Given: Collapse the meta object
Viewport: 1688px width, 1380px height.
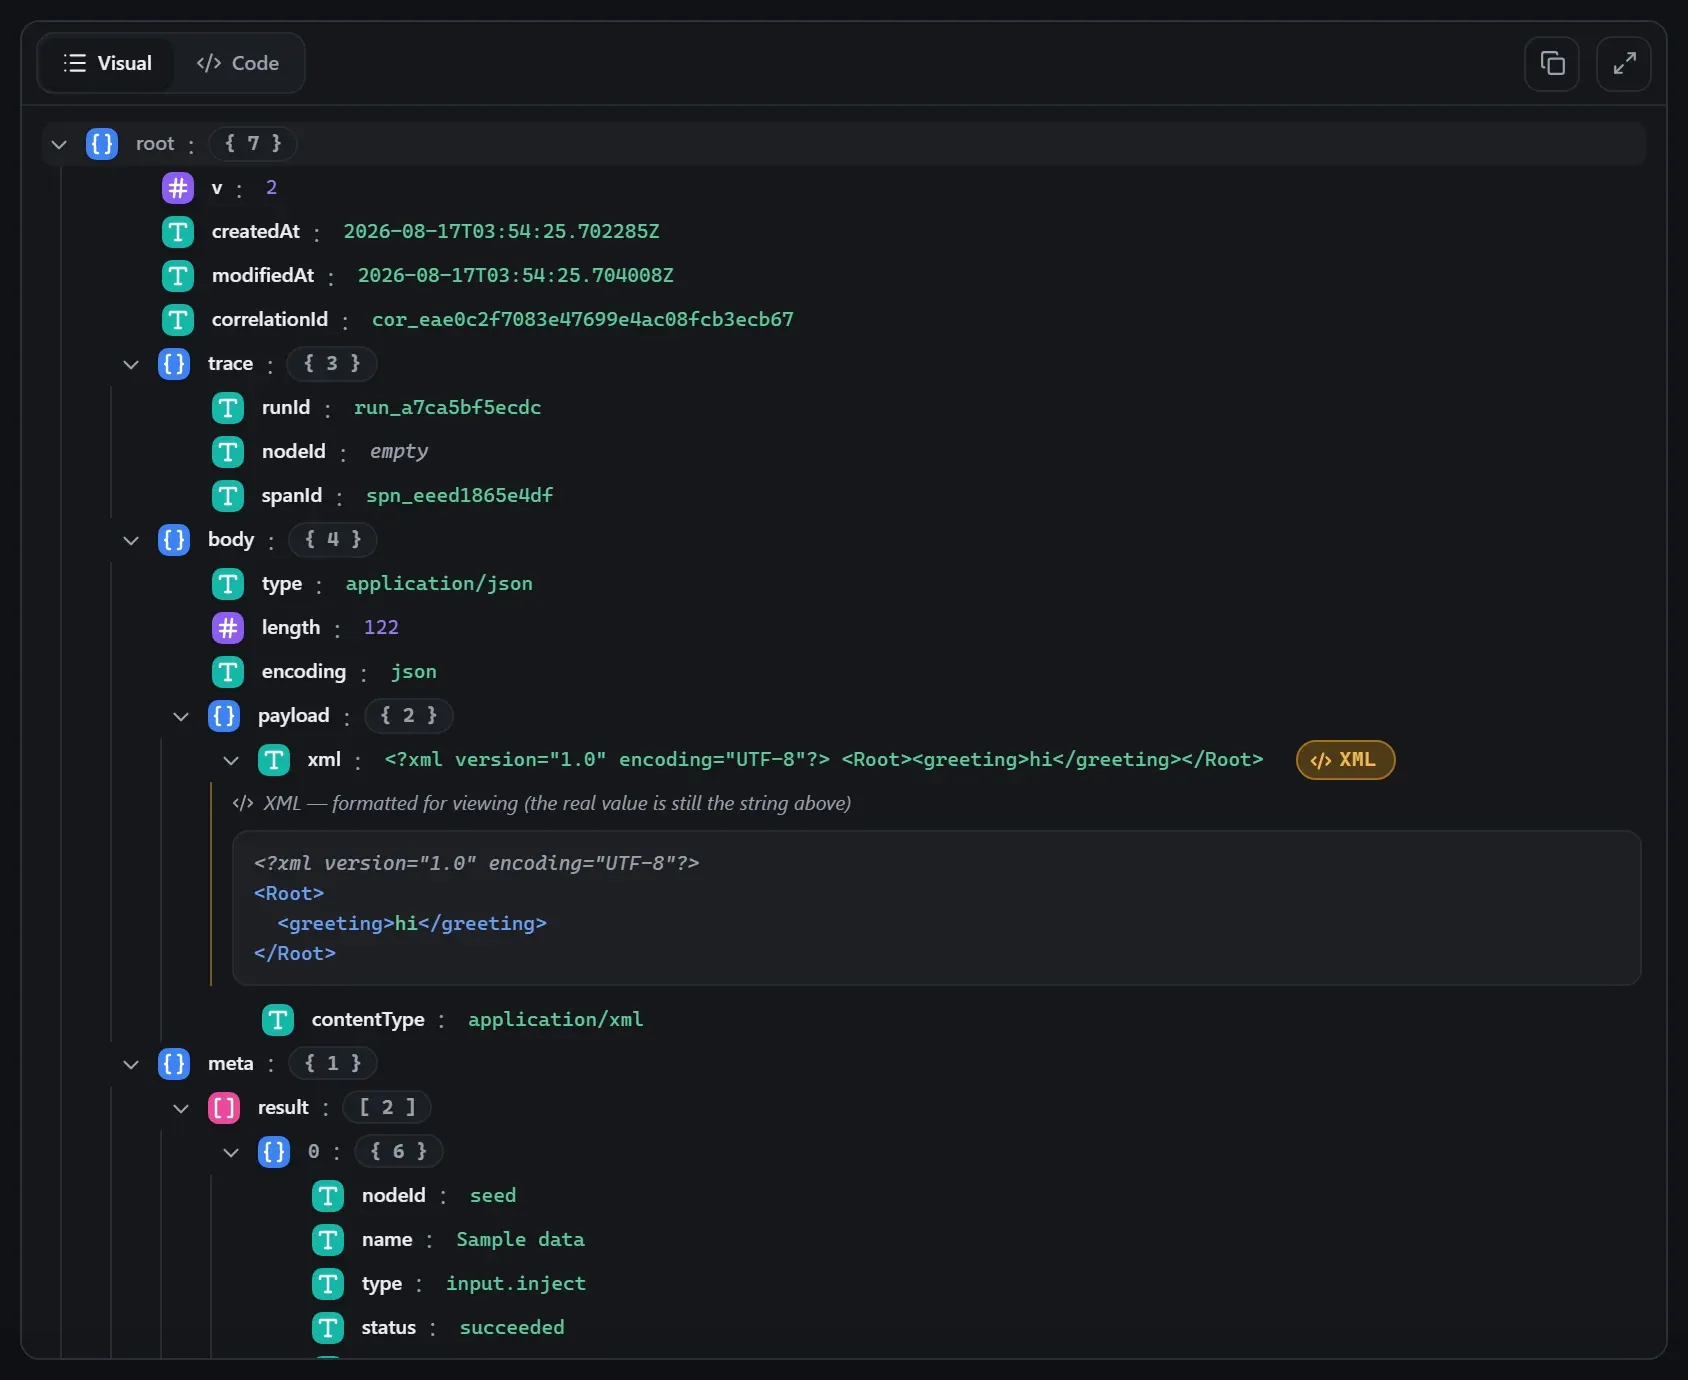Looking at the screenshot, I should tap(131, 1064).
